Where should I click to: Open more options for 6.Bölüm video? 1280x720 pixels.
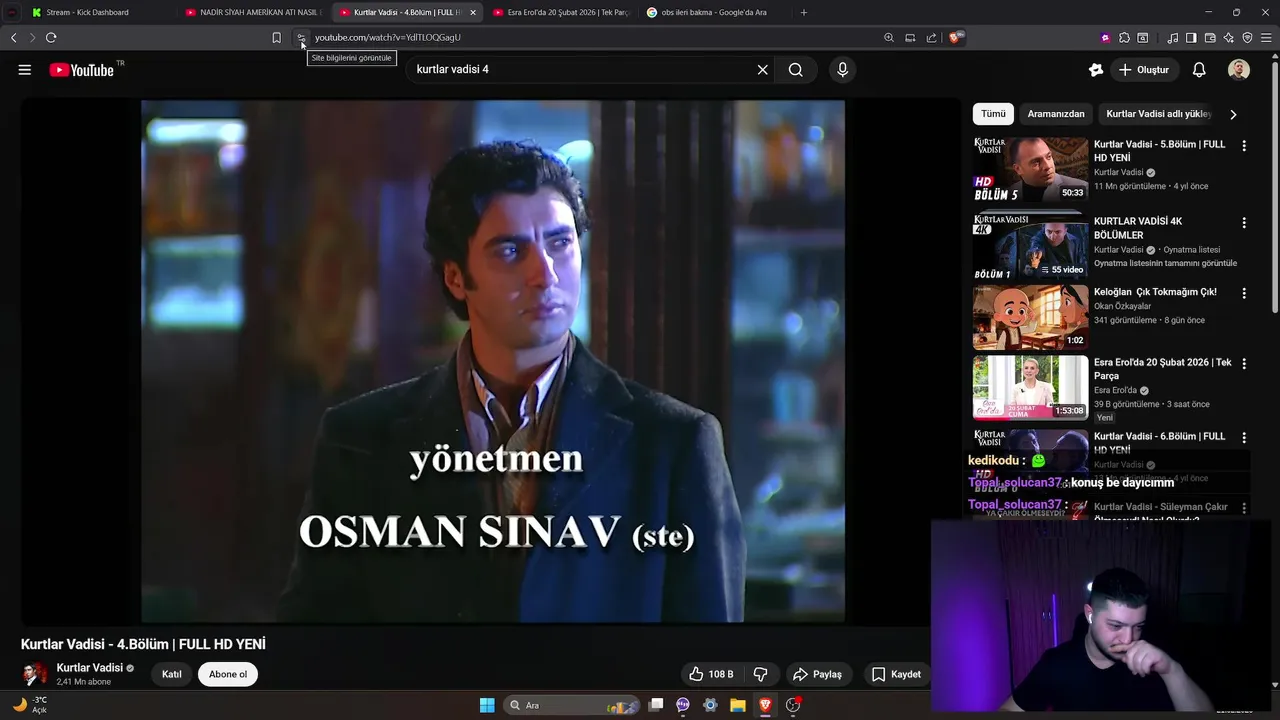click(x=1244, y=438)
